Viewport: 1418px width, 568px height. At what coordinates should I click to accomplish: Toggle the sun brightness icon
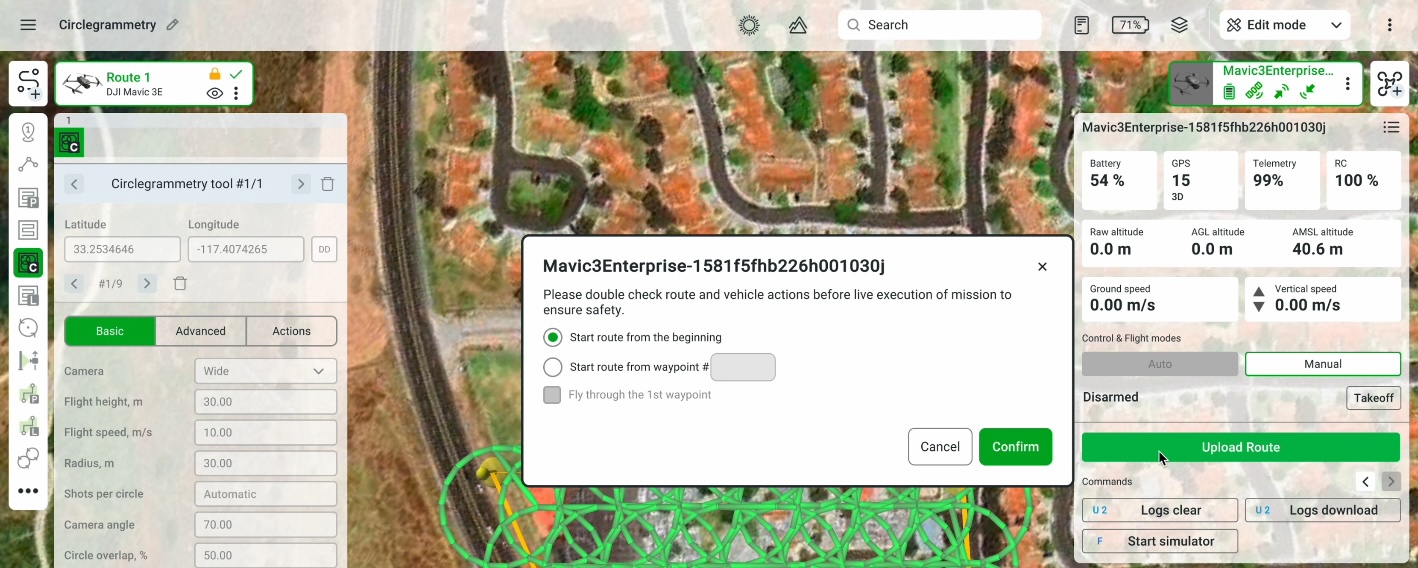748,25
